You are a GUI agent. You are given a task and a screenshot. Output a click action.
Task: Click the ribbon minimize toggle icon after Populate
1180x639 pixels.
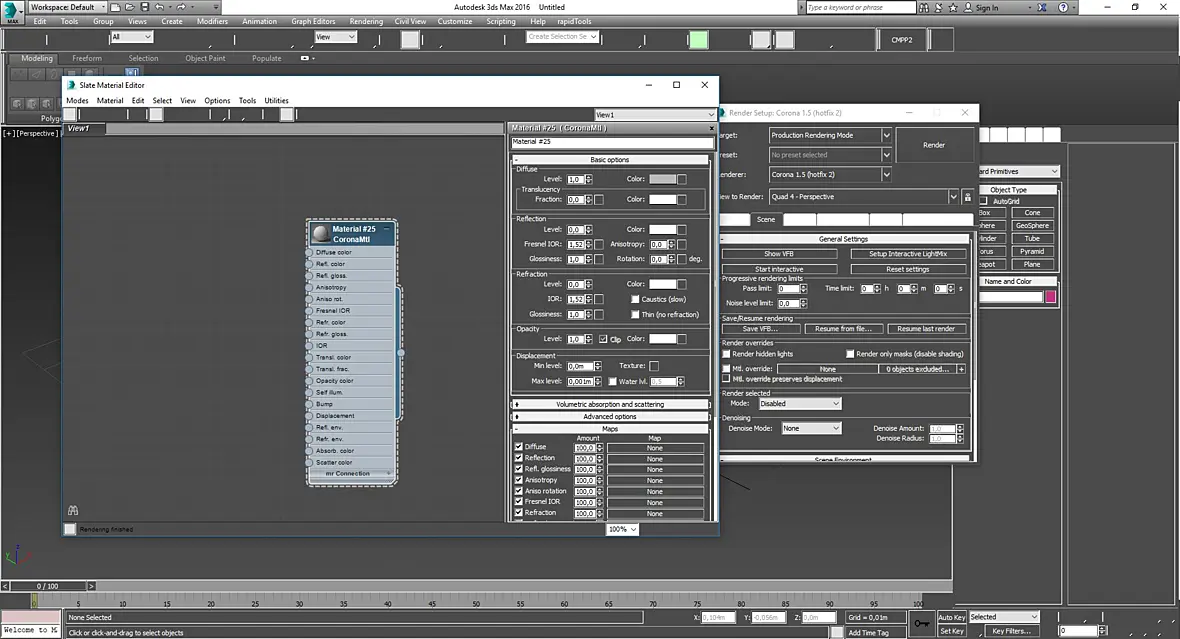(x=305, y=58)
